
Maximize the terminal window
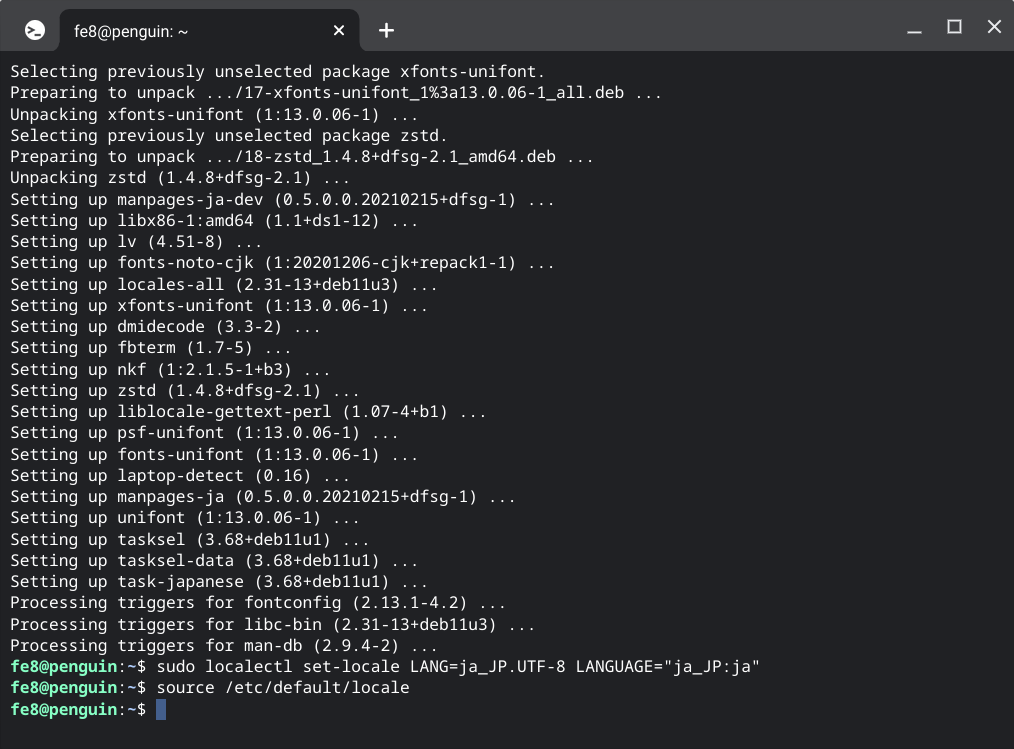pyautogui.click(x=954, y=28)
